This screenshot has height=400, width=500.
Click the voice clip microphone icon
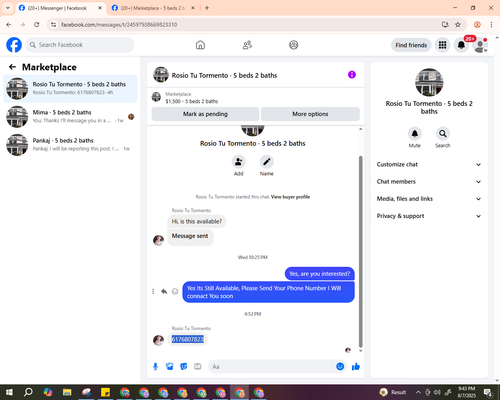click(x=155, y=367)
